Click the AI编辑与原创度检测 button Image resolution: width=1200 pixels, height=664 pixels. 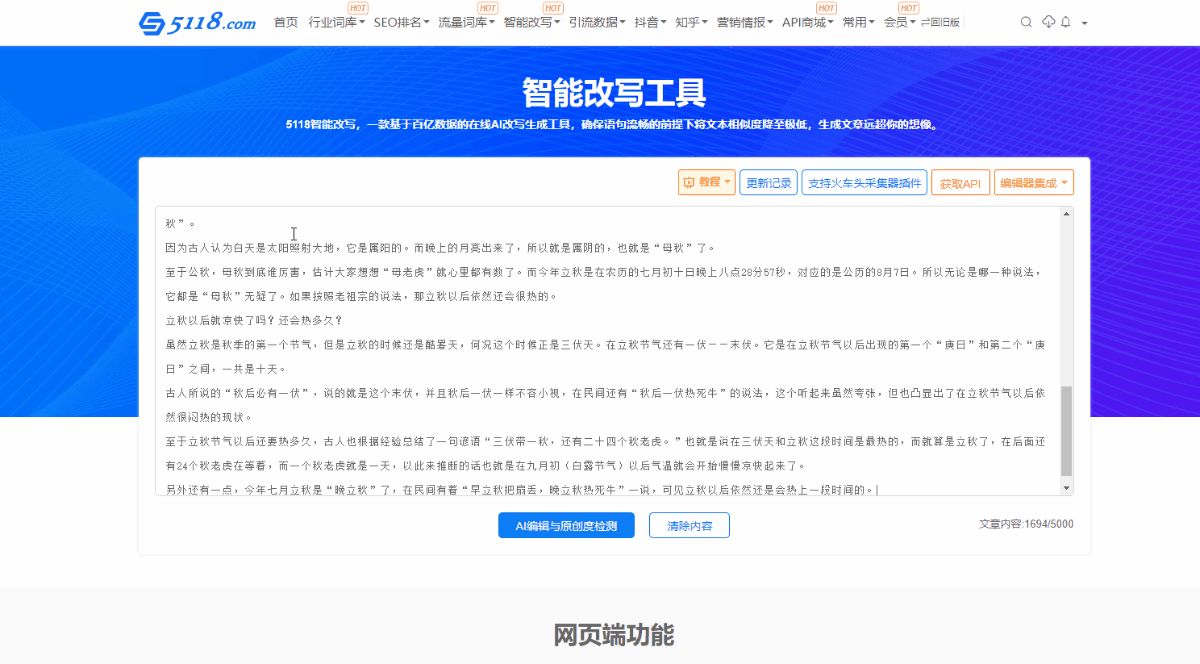click(x=566, y=525)
